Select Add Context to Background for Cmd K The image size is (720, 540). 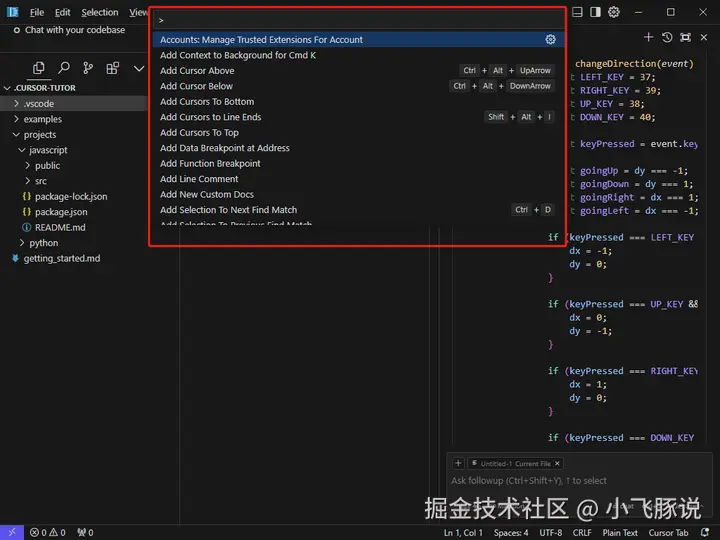(x=358, y=55)
